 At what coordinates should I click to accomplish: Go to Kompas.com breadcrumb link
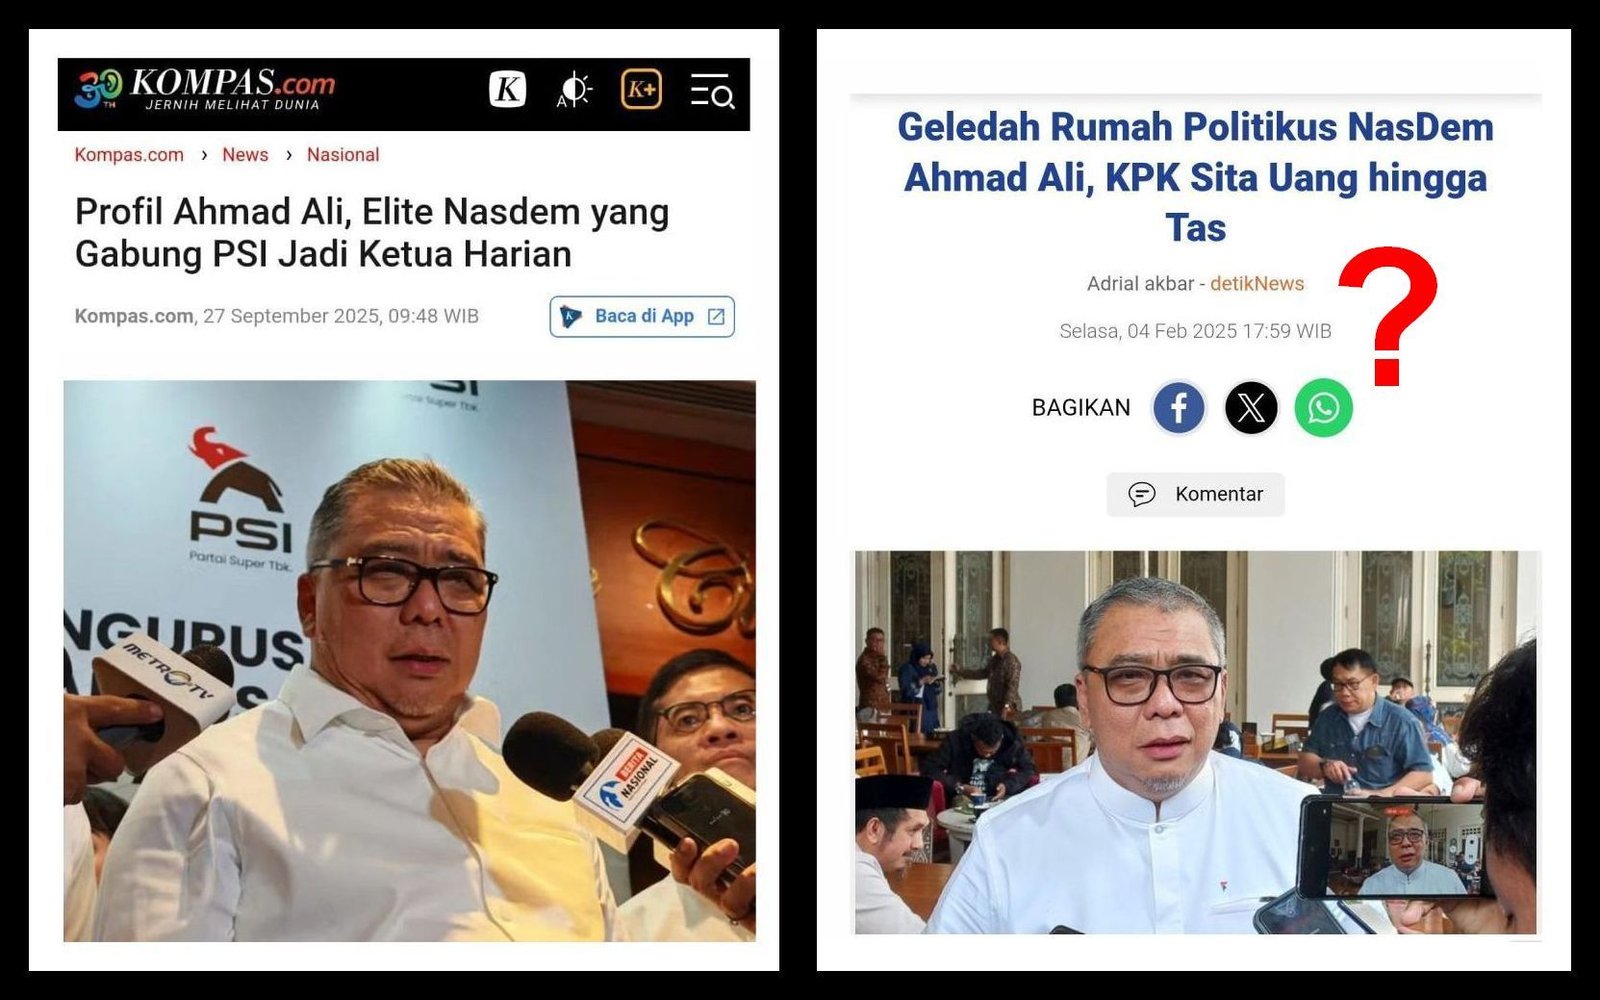tap(129, 155)
